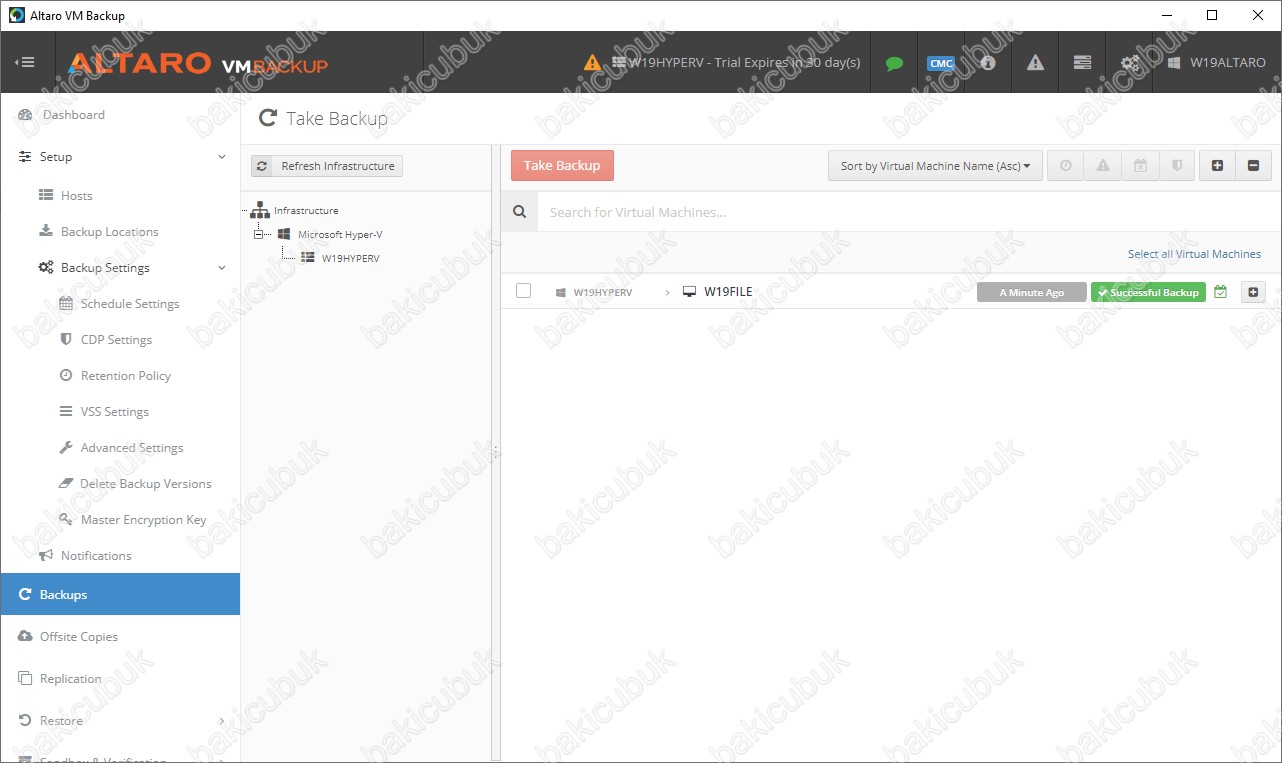The image size is (1282, 763).
Task: Tick the checkbox for W19FILE
Action: coord(523,291)
